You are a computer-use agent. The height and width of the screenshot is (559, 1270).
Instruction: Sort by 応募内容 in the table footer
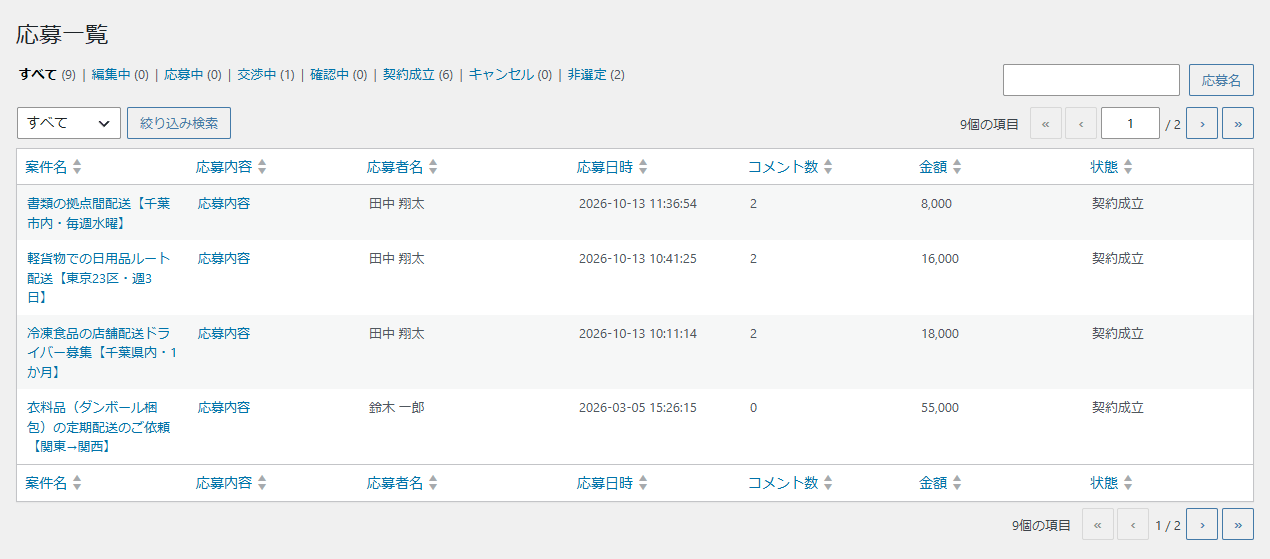coord(232,483)
